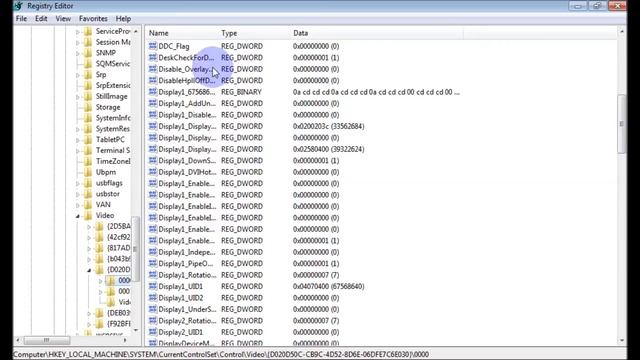Click the data 0x04070400 (67568640)
640x360 pixels.
[x=328, y=286]
